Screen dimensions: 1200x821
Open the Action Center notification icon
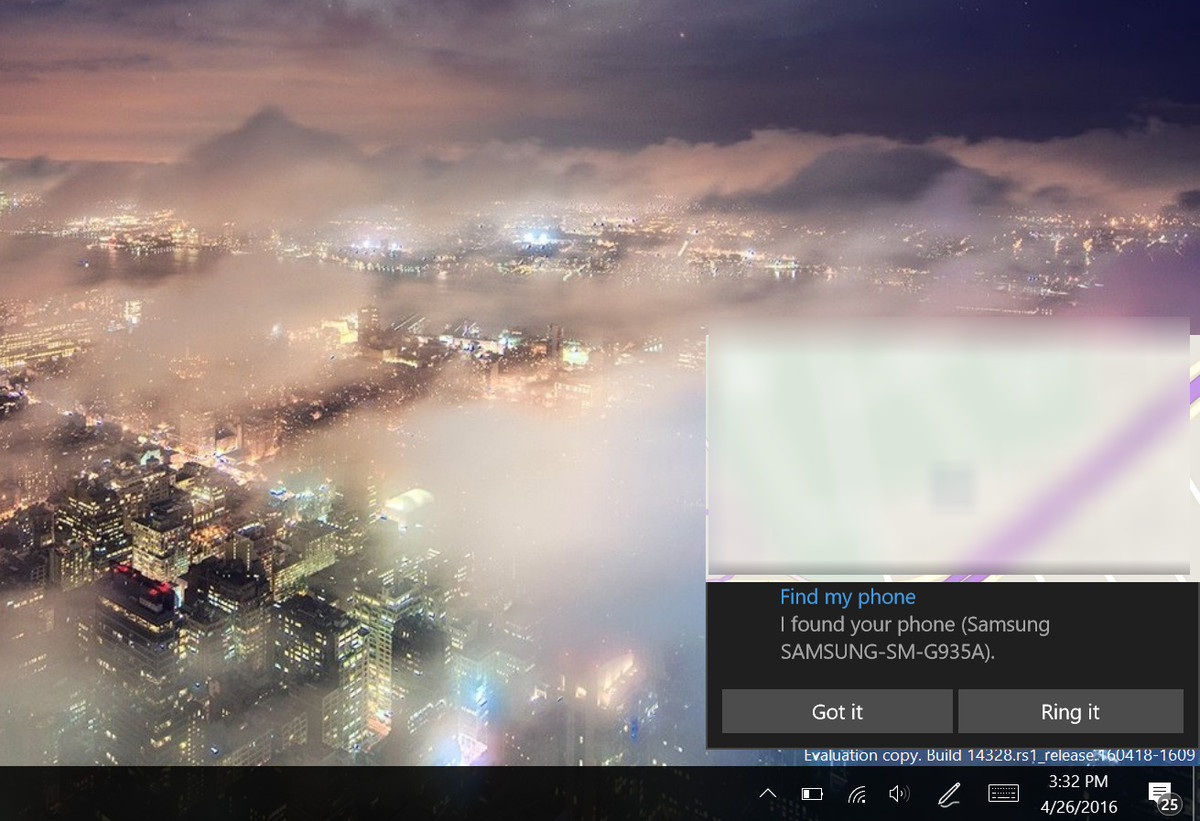pos(1159,793)
